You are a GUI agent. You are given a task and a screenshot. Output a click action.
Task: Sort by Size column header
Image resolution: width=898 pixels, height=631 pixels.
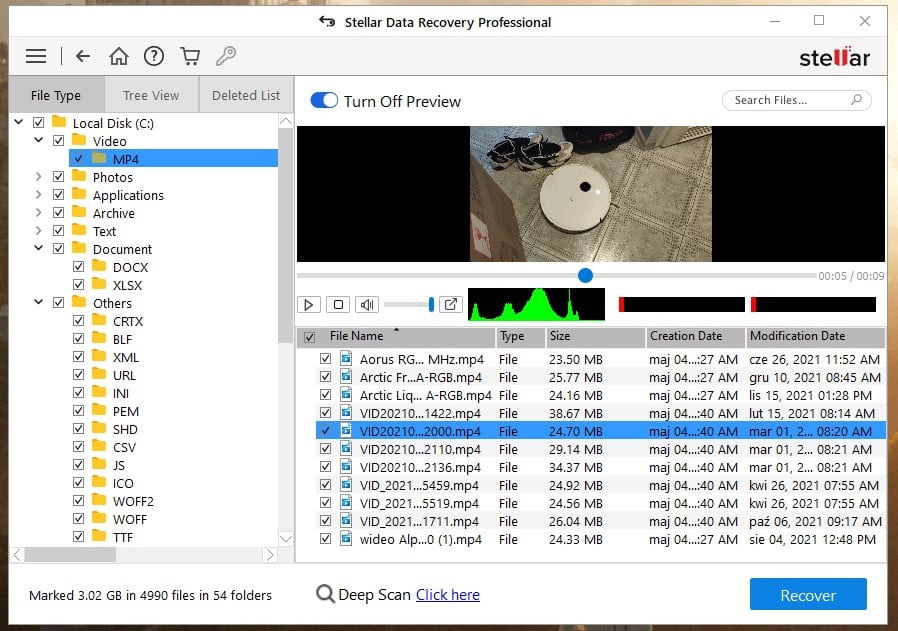pos(594,337)
